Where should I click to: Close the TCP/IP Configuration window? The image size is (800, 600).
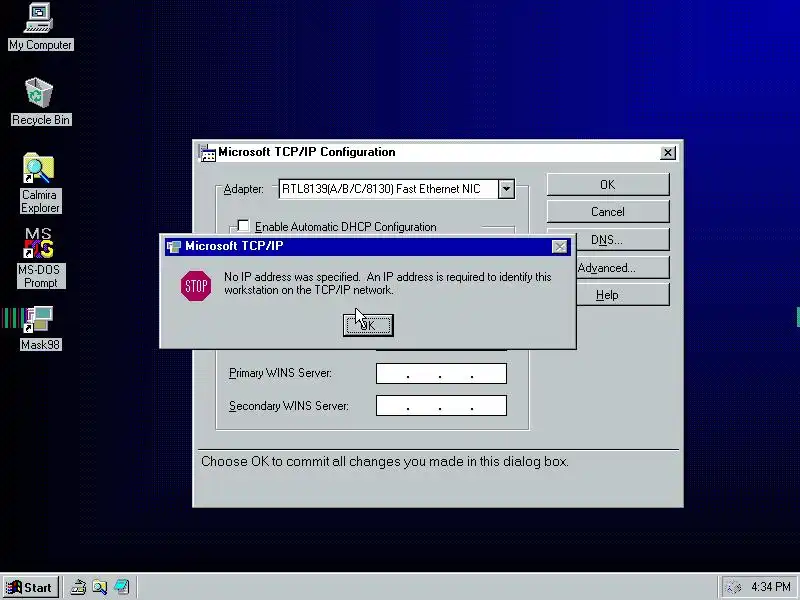click(668, 153)
